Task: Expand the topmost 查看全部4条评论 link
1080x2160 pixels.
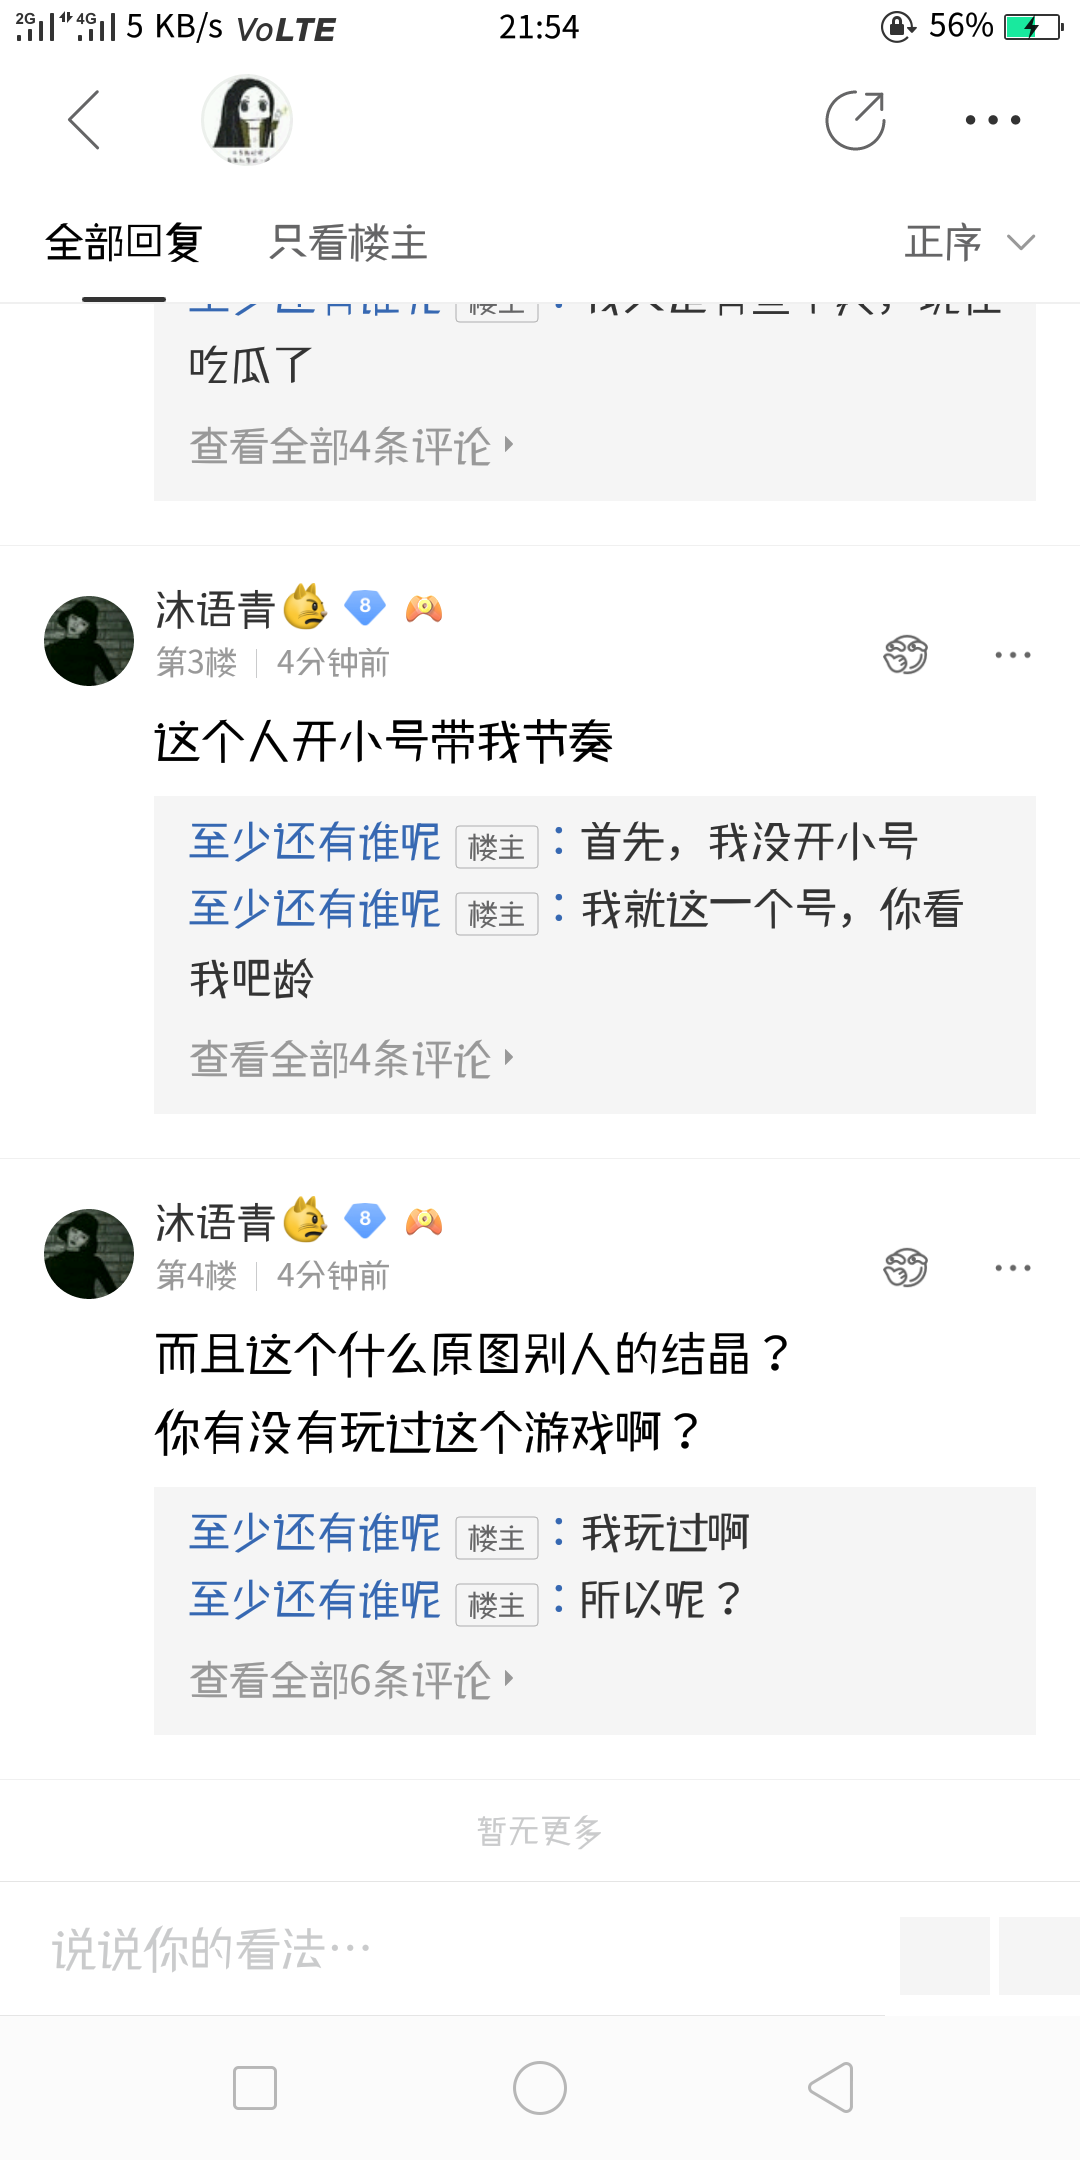Action: click(351, 446)
